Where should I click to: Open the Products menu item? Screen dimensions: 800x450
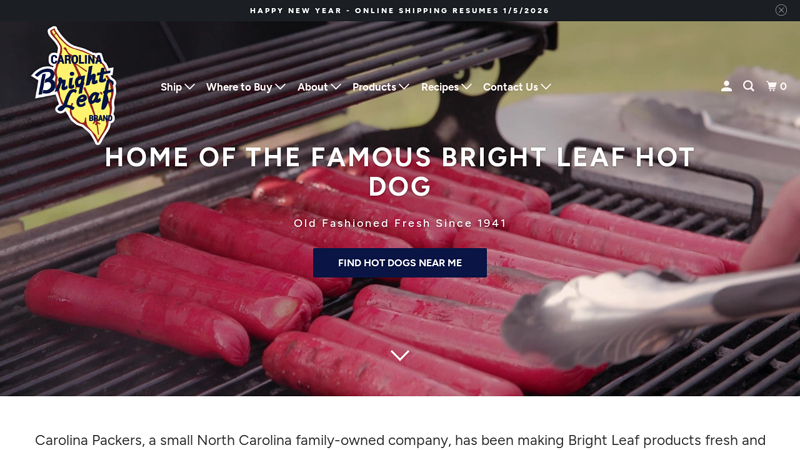click(x=374, y=87)
